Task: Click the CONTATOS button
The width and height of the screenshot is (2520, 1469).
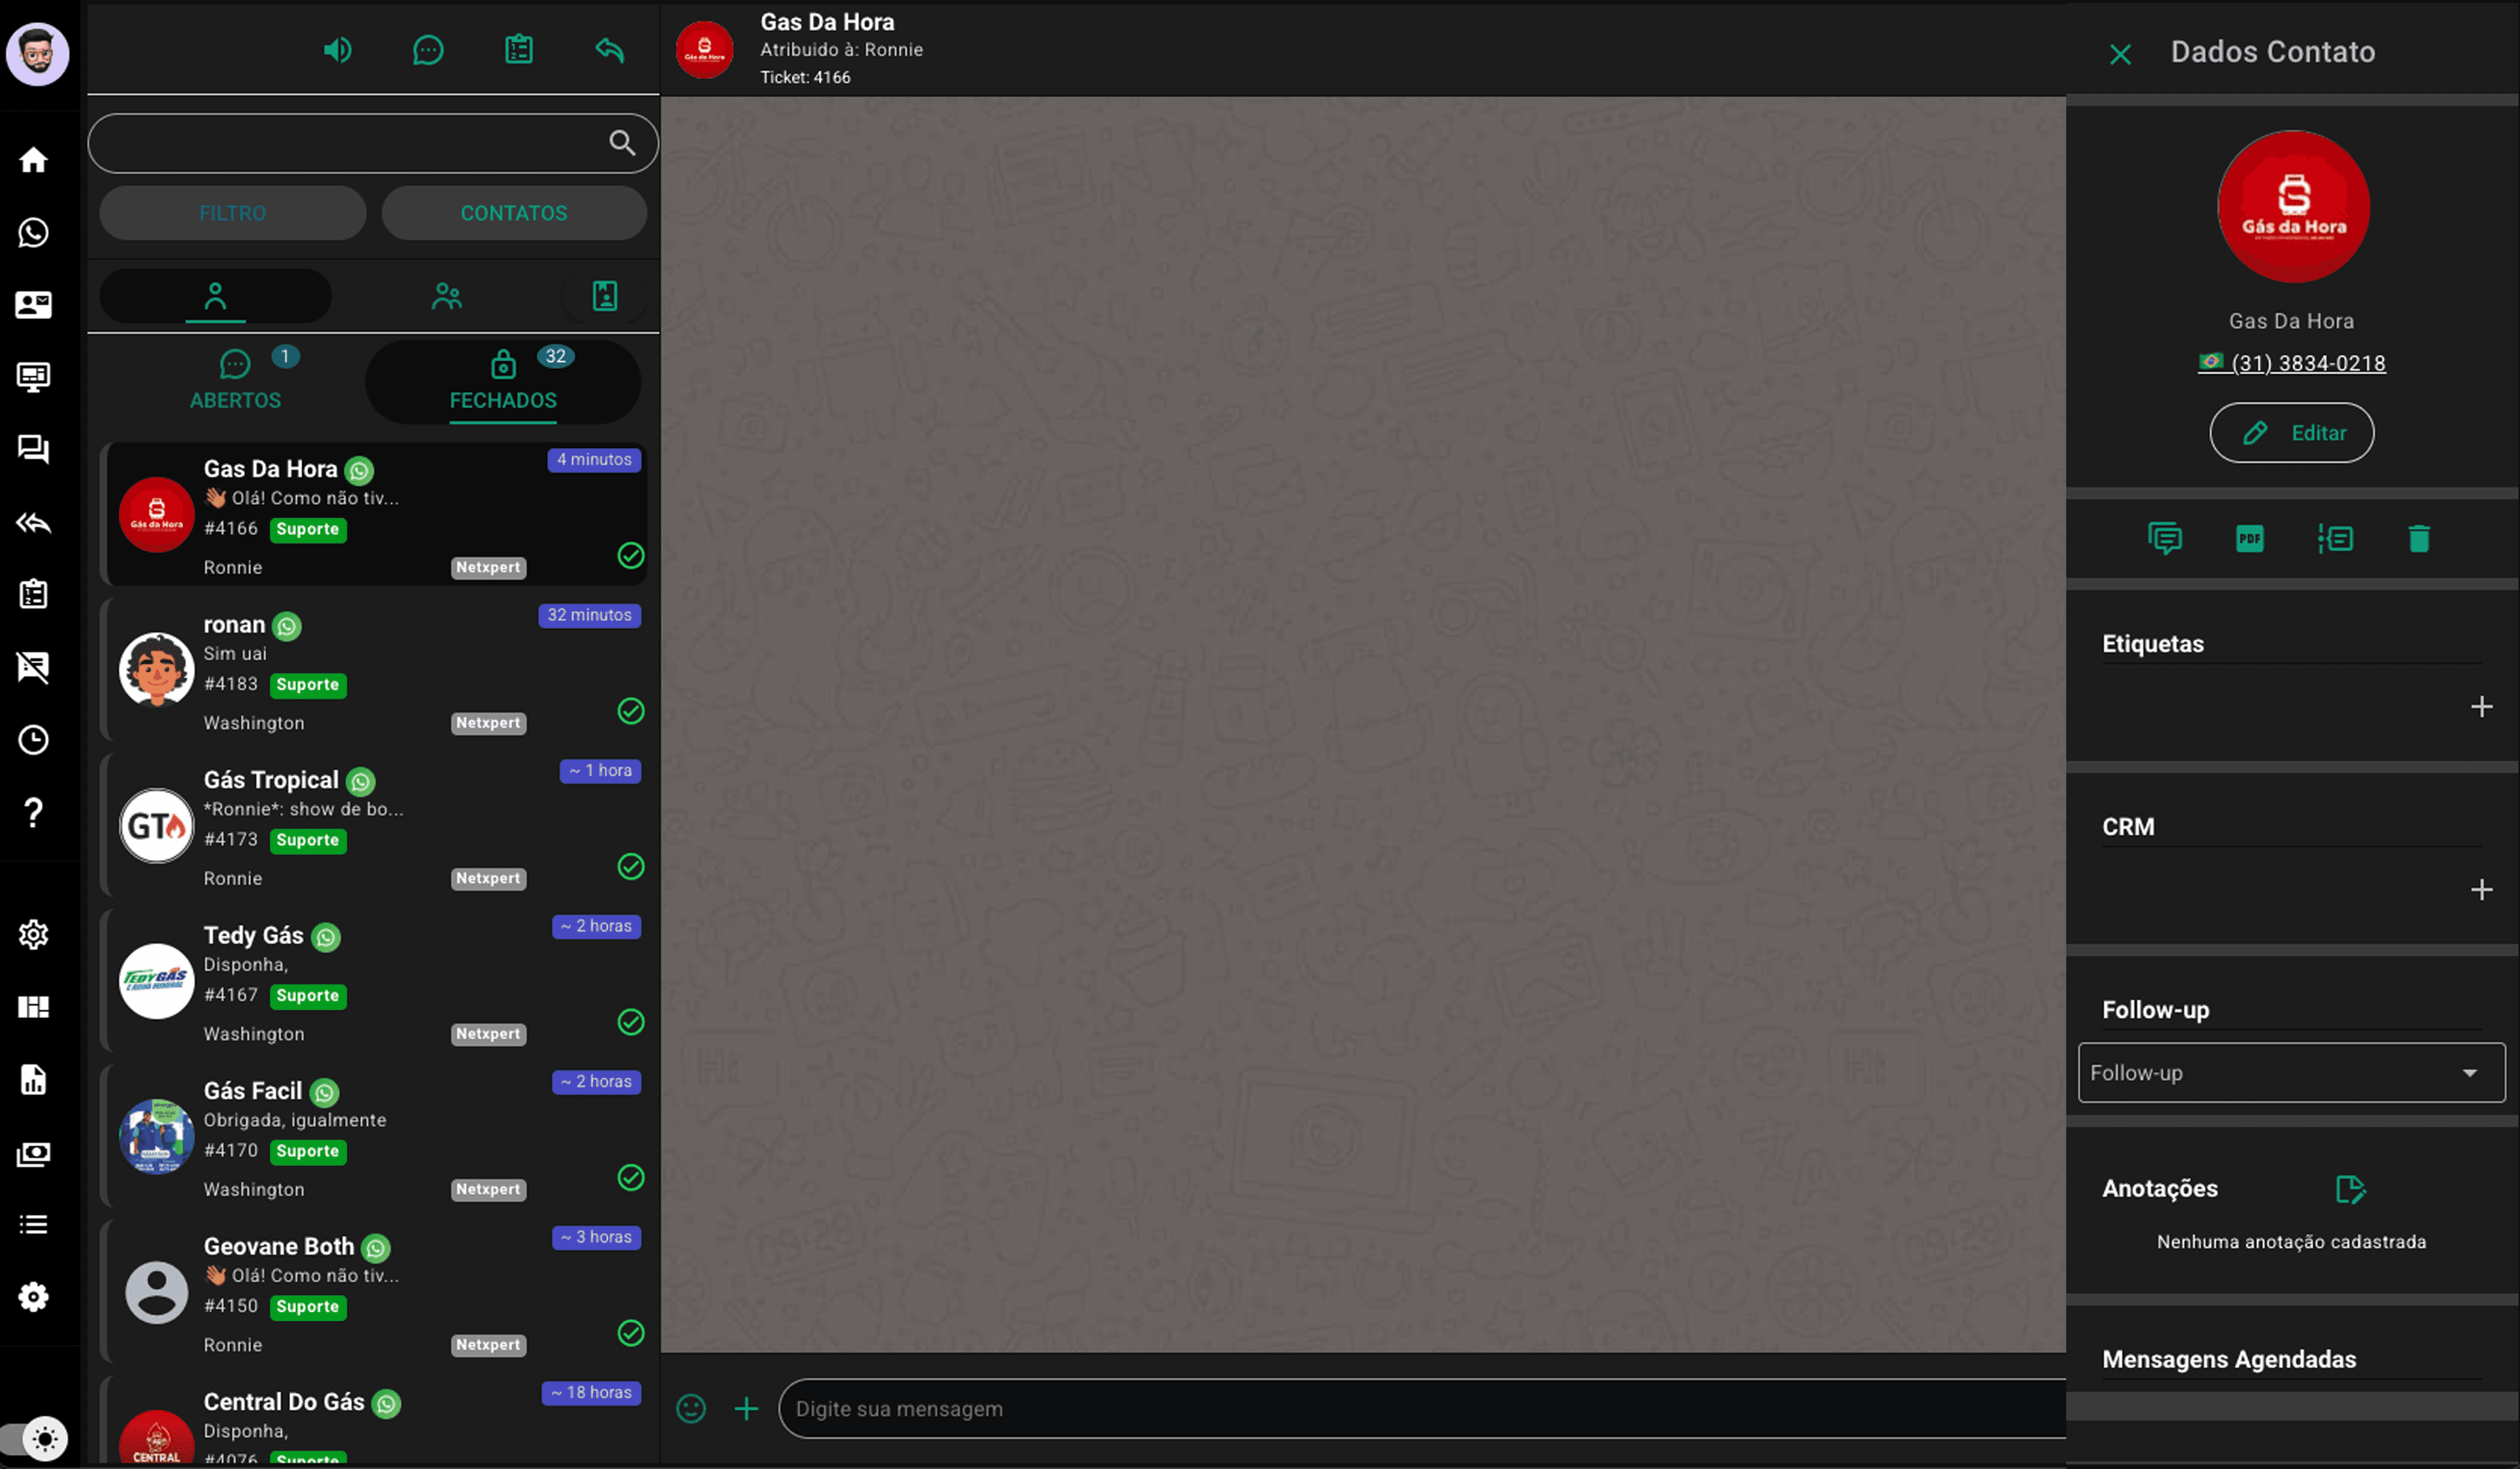Action: (x=514, y=213)
